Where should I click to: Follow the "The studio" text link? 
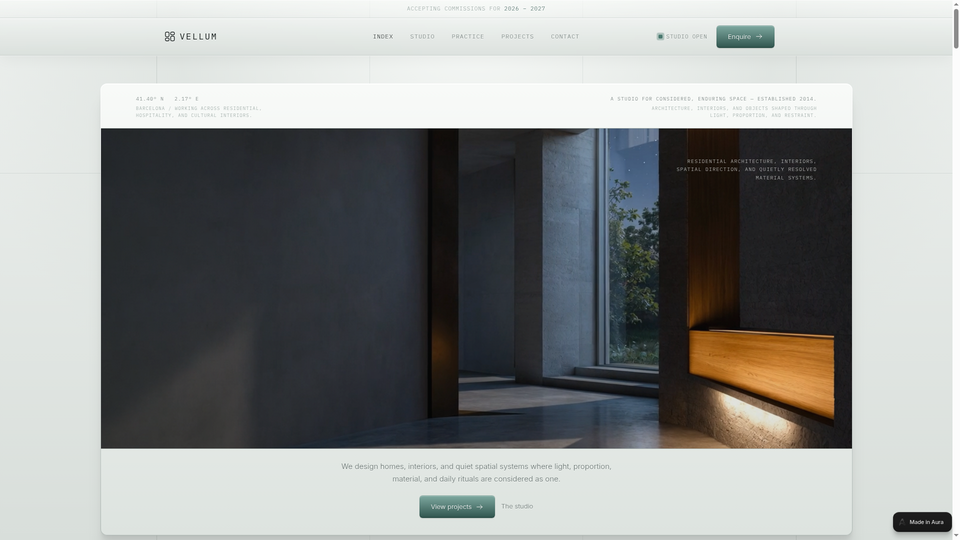click(x=517, y=506)
